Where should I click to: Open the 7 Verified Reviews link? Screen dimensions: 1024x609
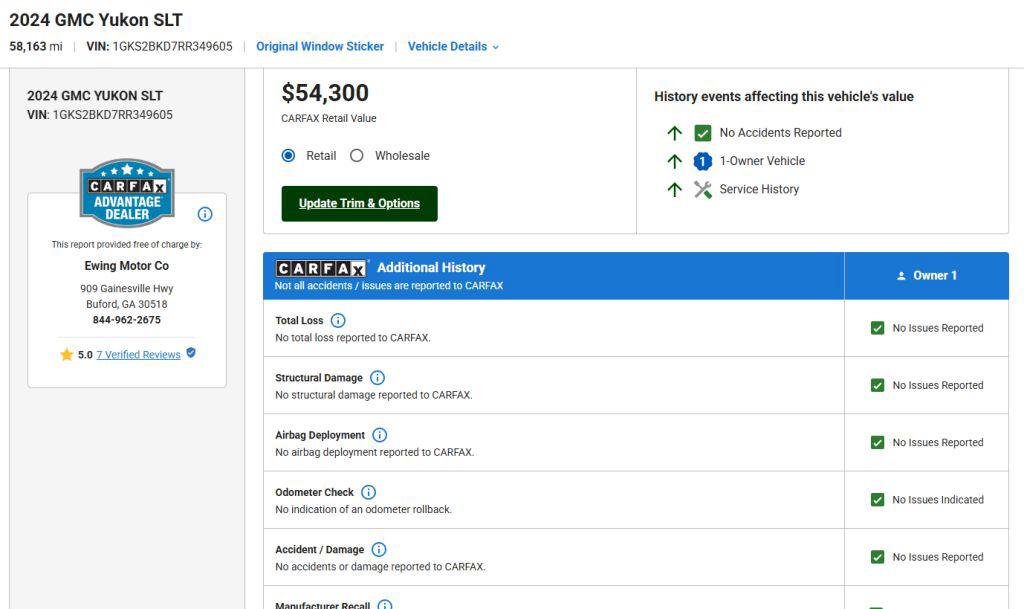(138, 355)
